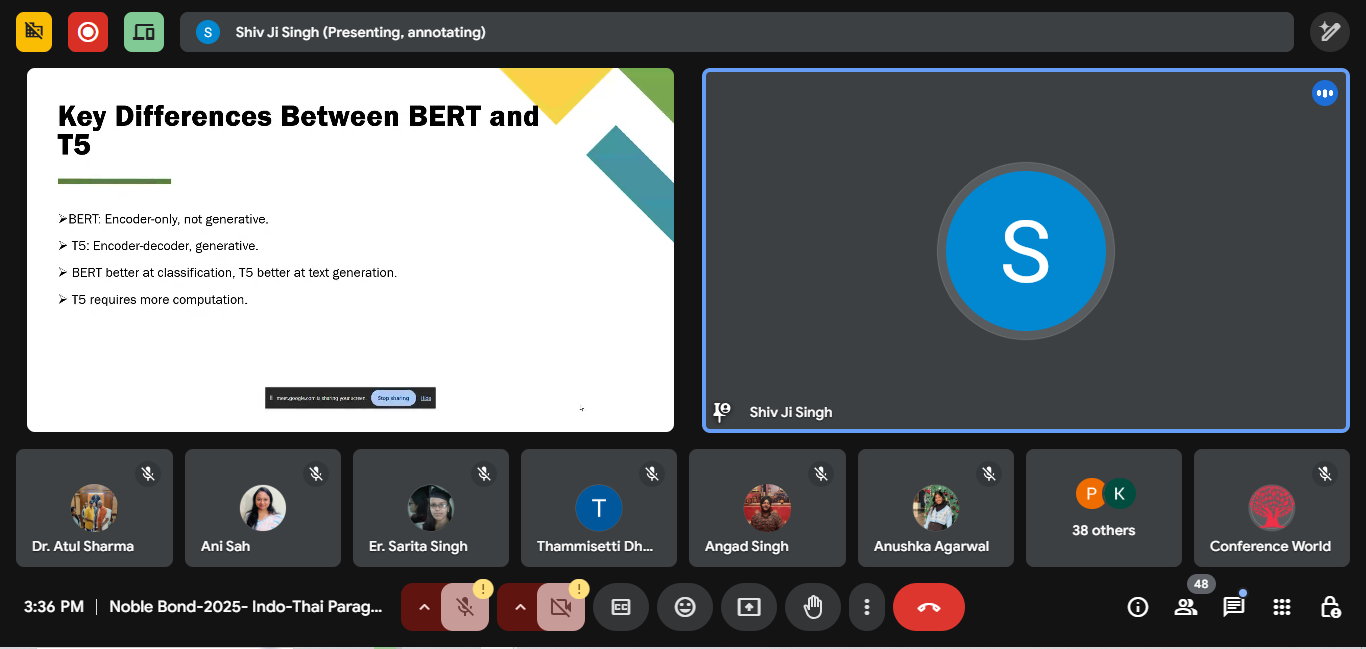
Task: Toggle the disabled camera button
Action: click(x=561, y=607)
